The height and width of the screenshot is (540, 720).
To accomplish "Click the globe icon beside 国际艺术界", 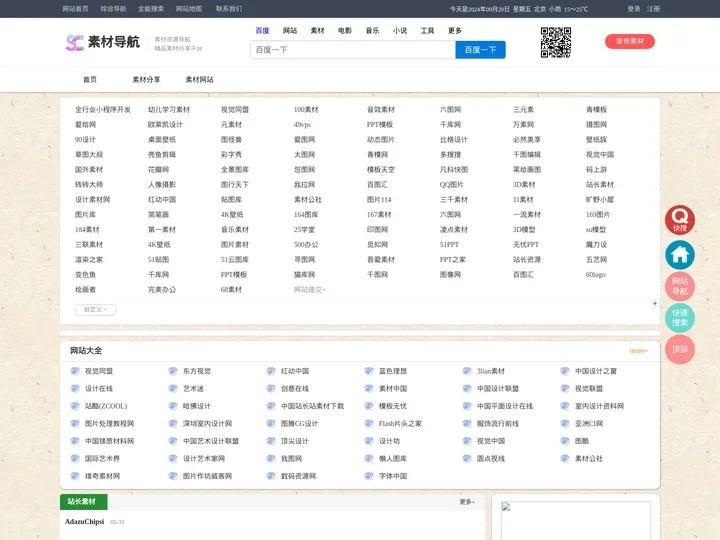I will pyautogui.click(x=75, y=458).
